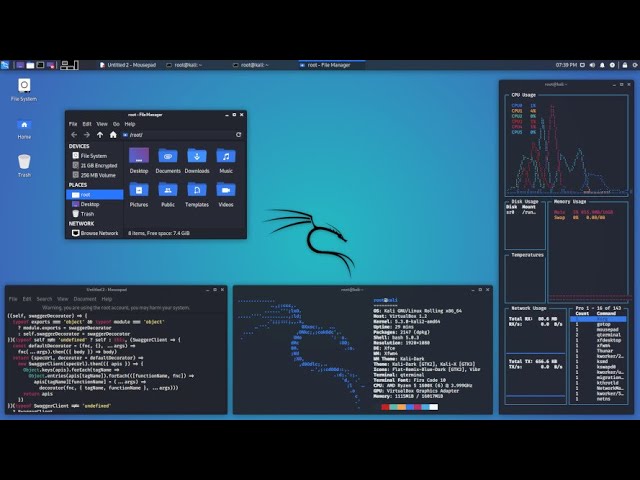Select the 21 GB Encrypted device
Viewport: 640px width, 480px height.
(94, 166)
